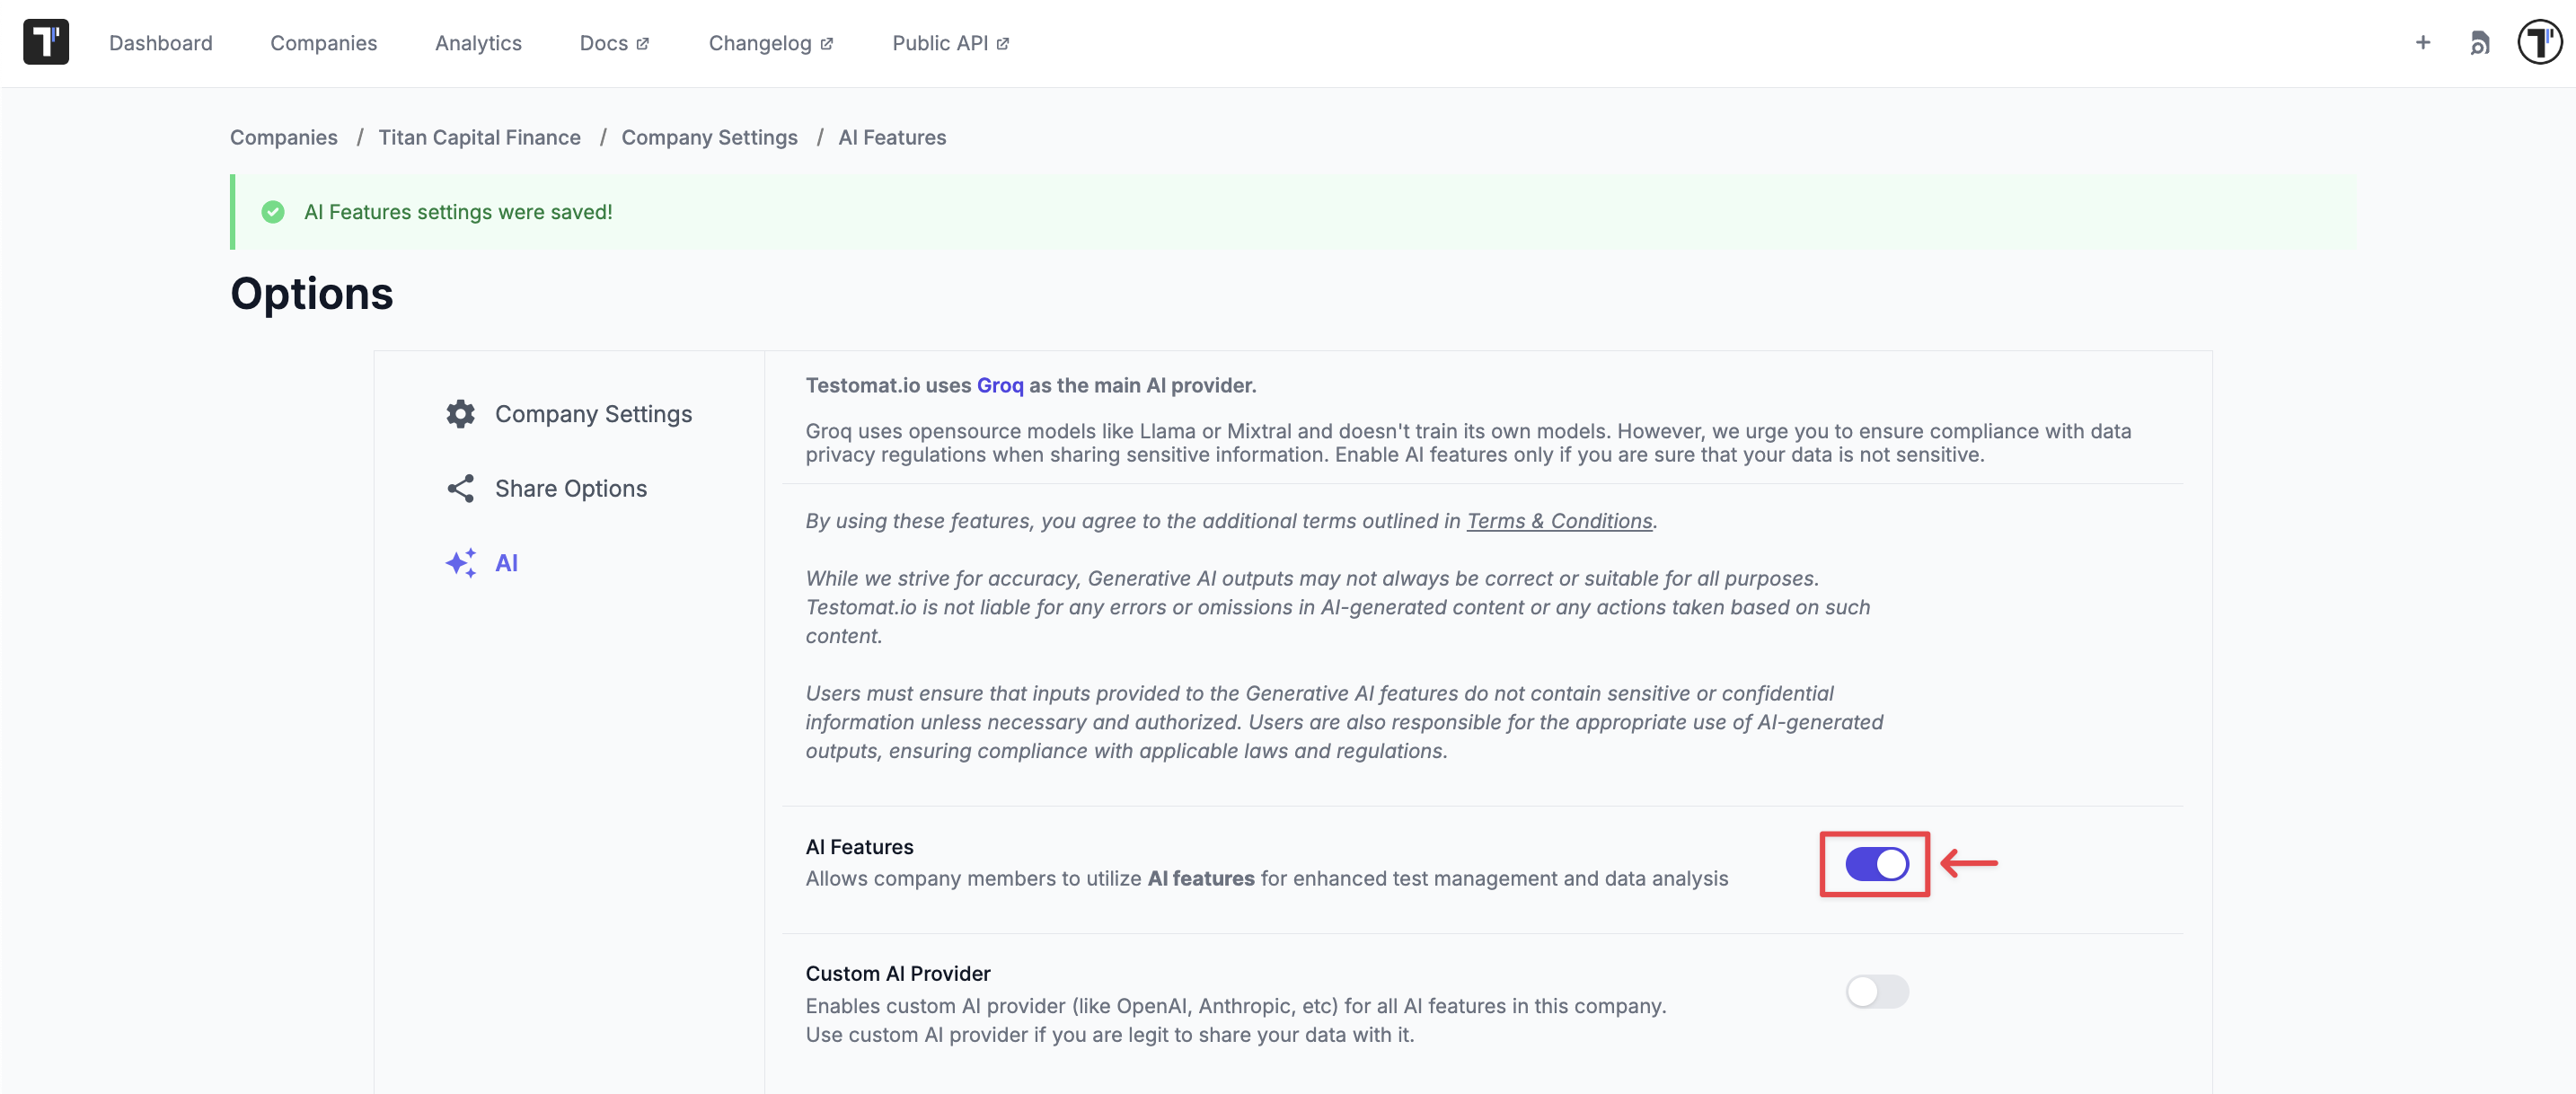
Task: Disable the AI Features toggle
Action: 1876,864
